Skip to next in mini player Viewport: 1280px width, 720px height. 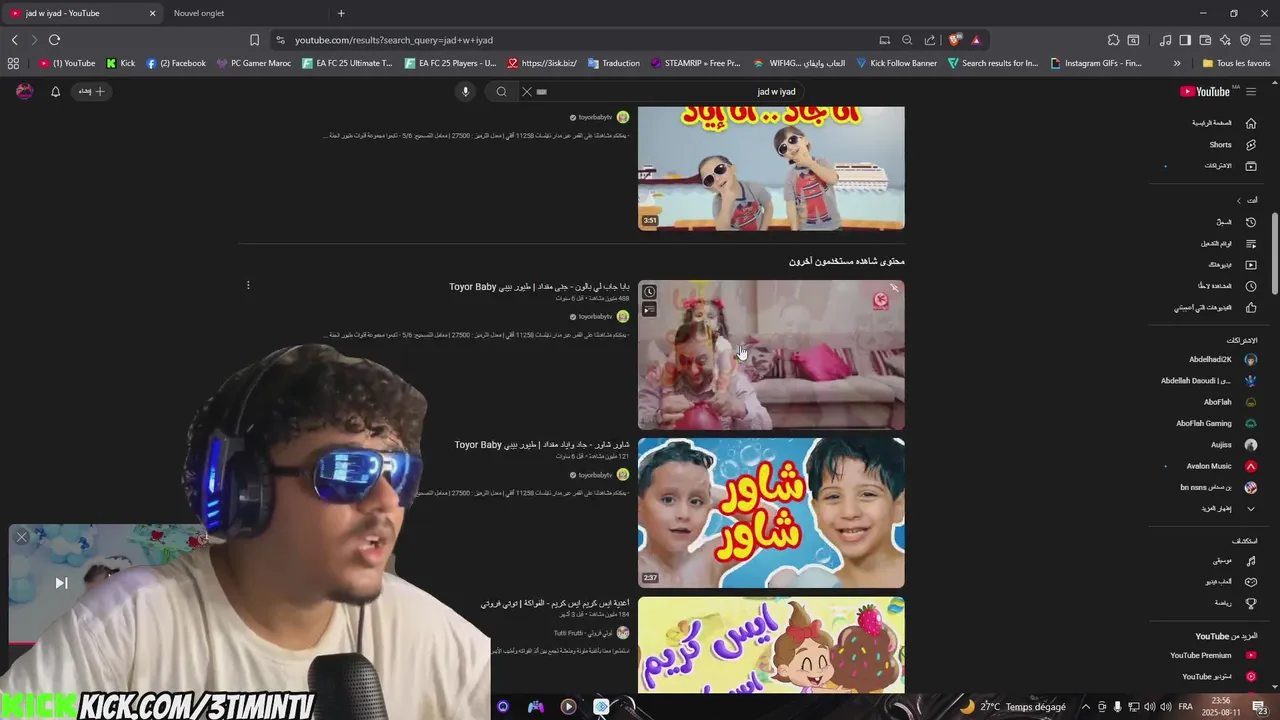[x=61, y=583]
